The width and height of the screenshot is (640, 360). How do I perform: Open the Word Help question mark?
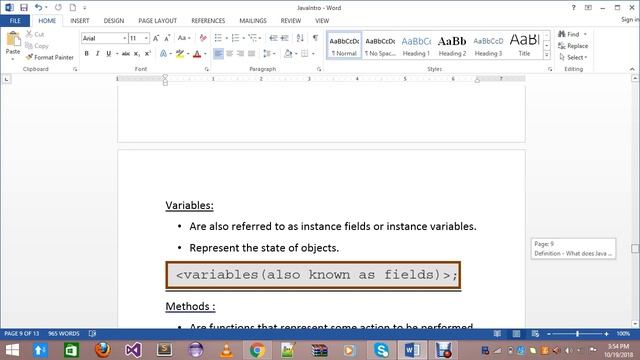click(573, 7)
